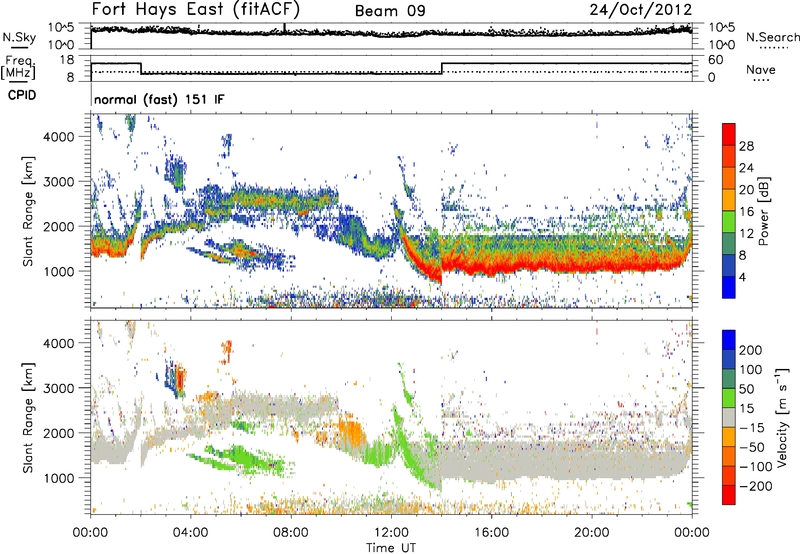Click the '200' tick on Velocity colorbar

click(751, 350)
